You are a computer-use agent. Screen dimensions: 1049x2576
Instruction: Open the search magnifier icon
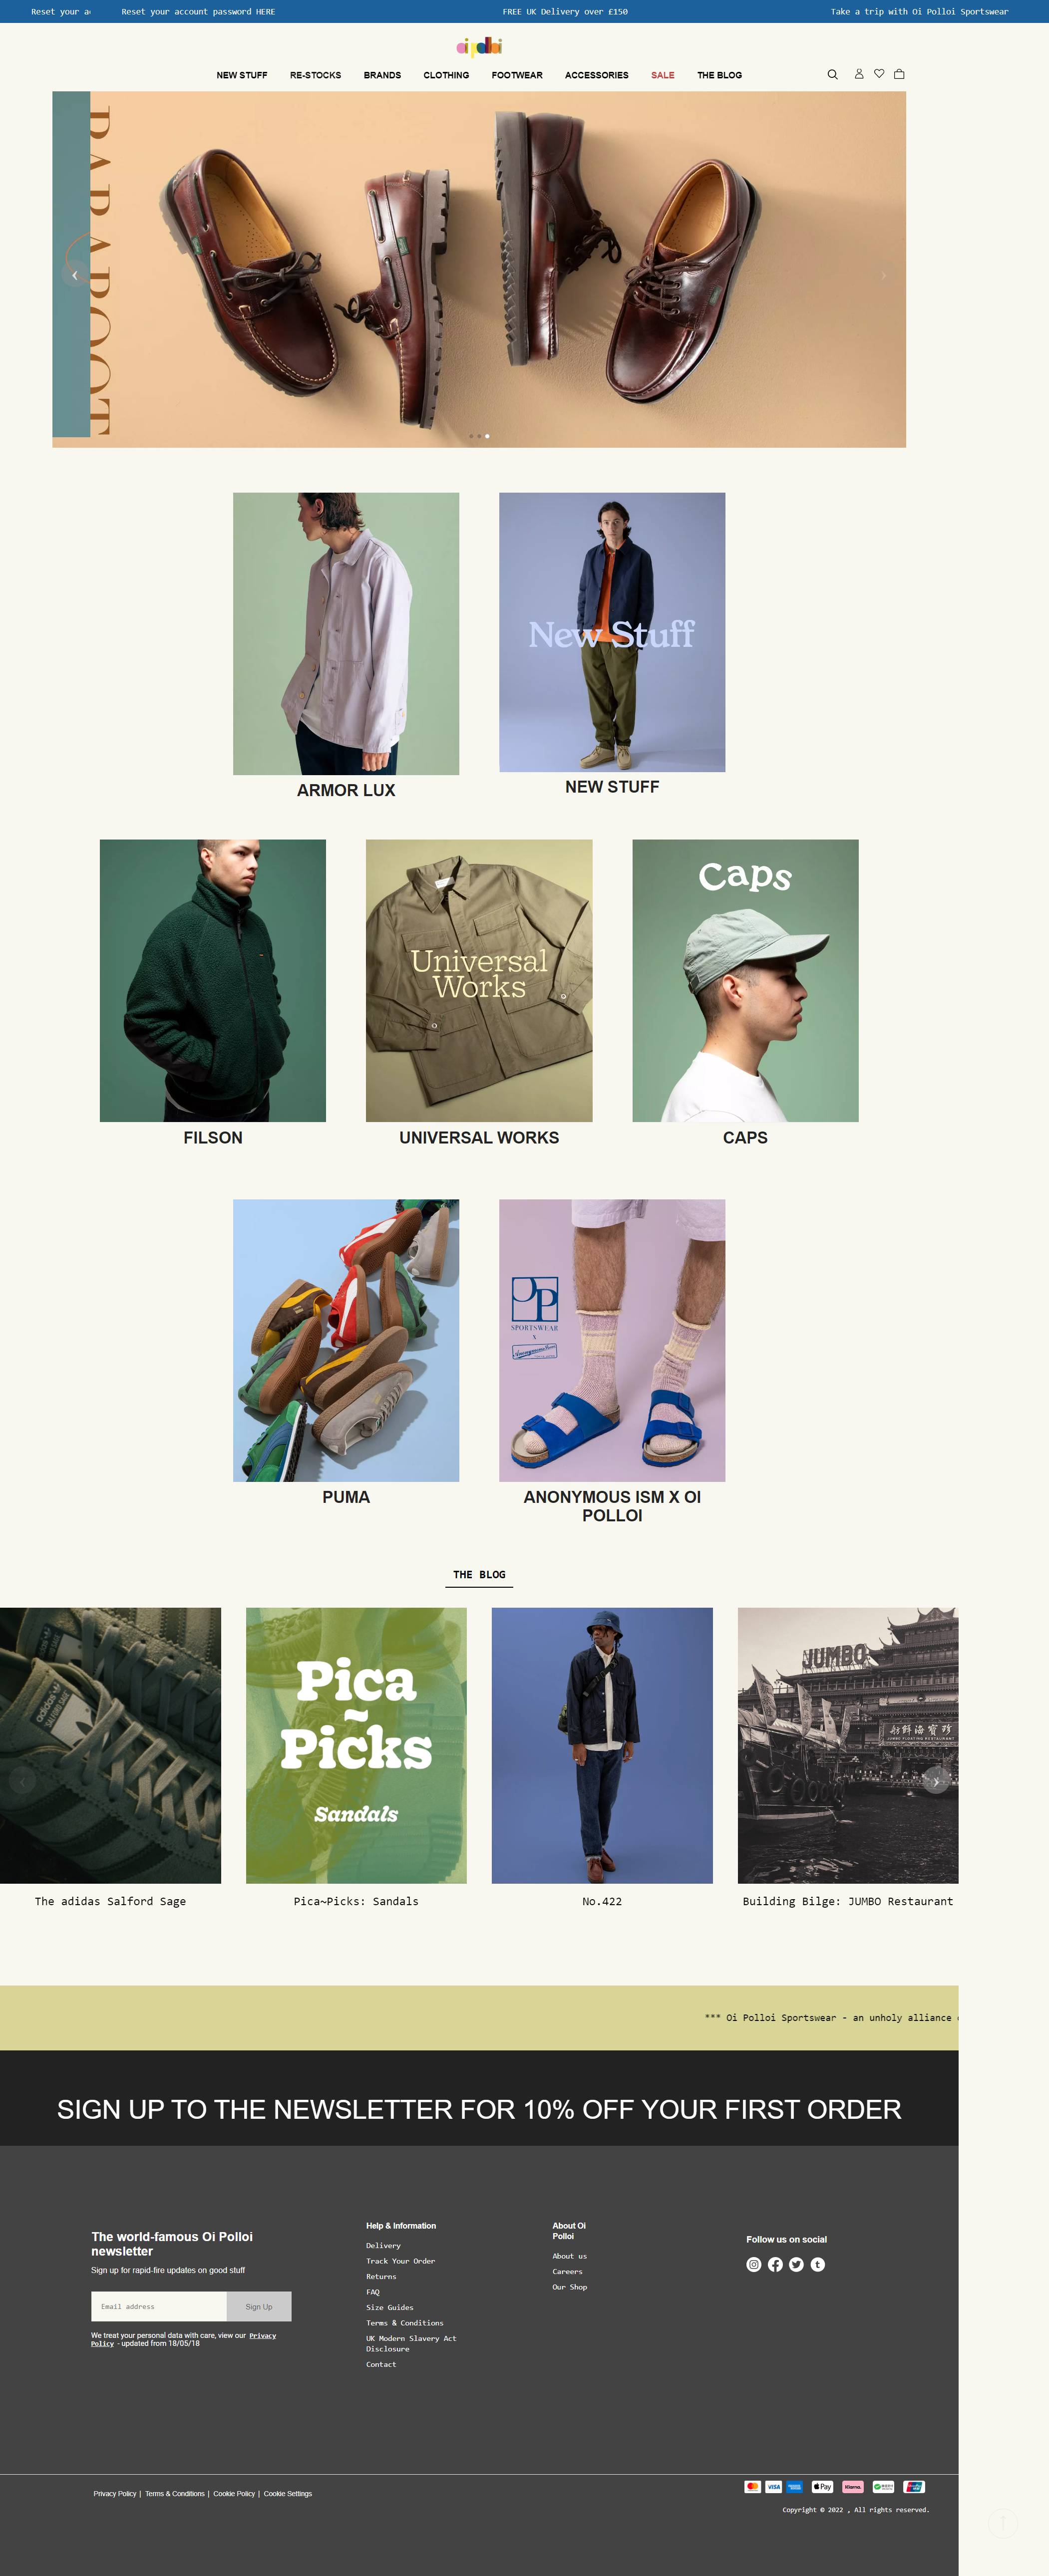(832, 74)
